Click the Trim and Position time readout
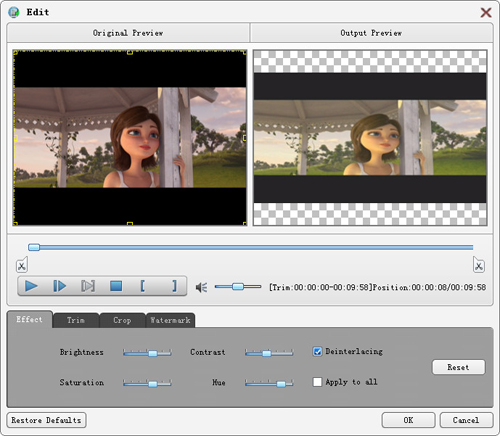The image size is (500, 436). click(377, 287)
